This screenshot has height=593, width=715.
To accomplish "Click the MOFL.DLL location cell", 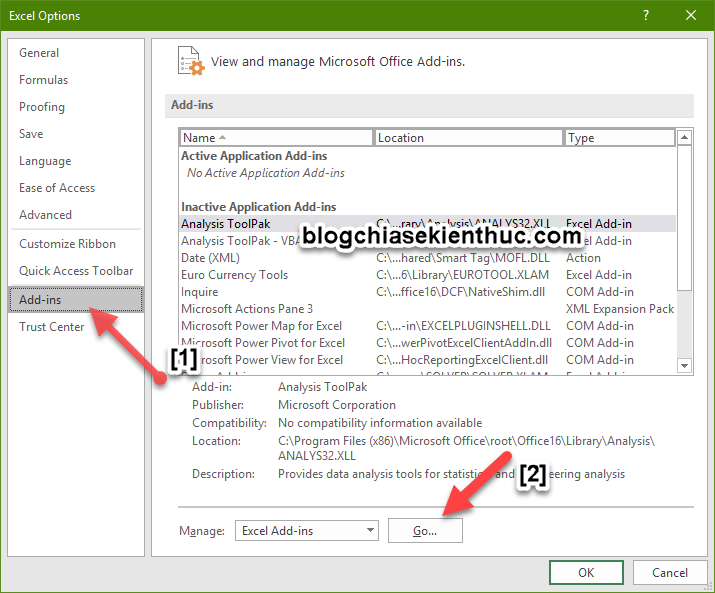I will (x=463, y=258).
